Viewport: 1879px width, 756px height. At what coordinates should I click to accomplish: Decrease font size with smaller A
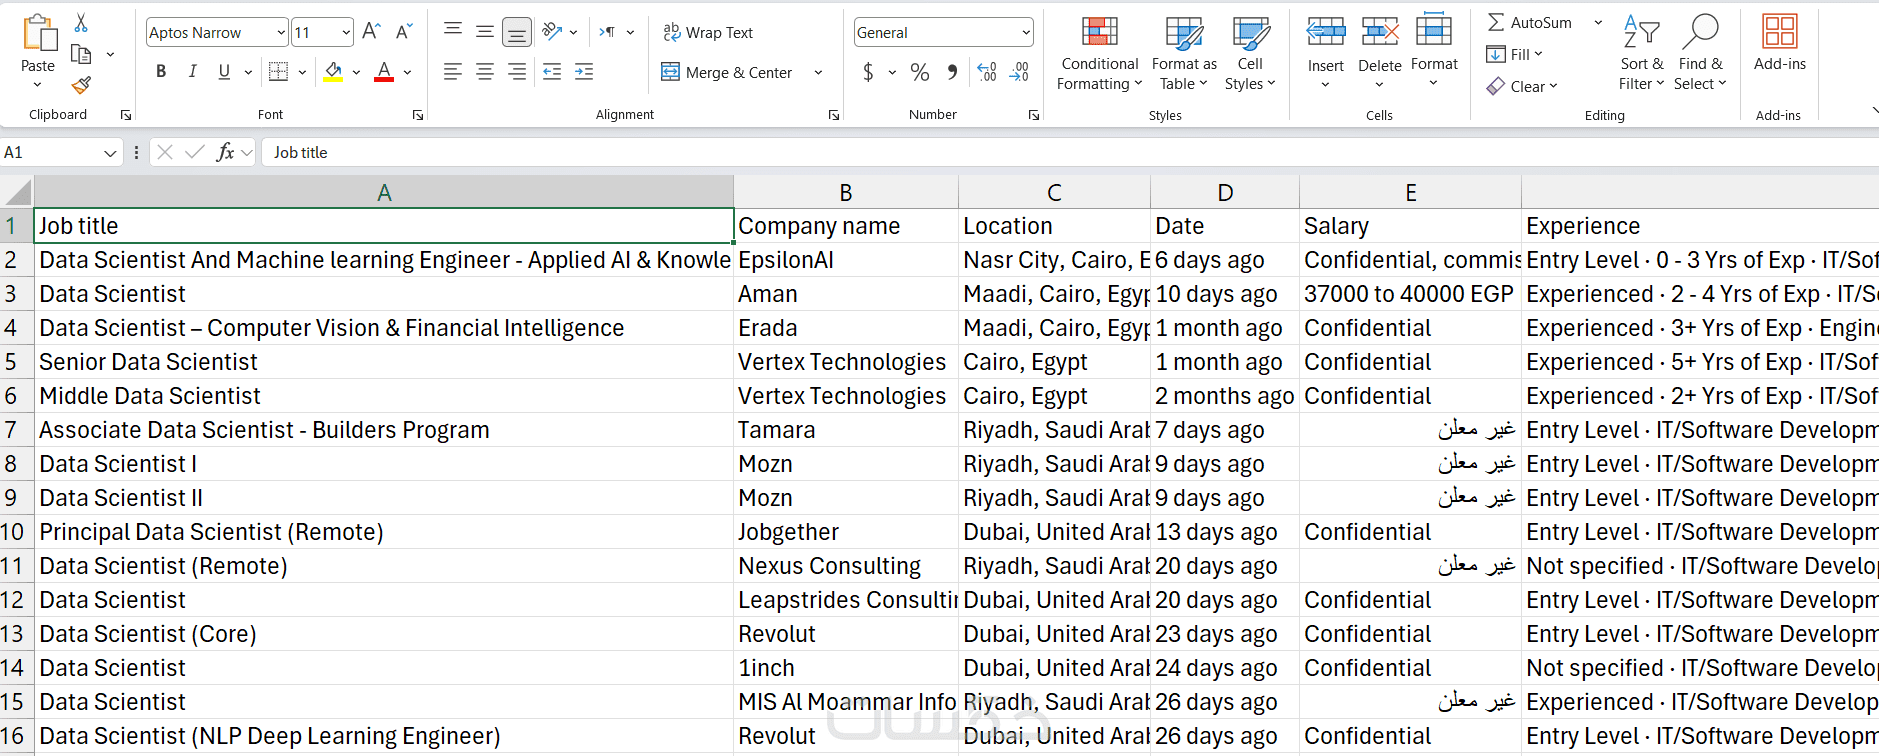(x=404, y=32)
